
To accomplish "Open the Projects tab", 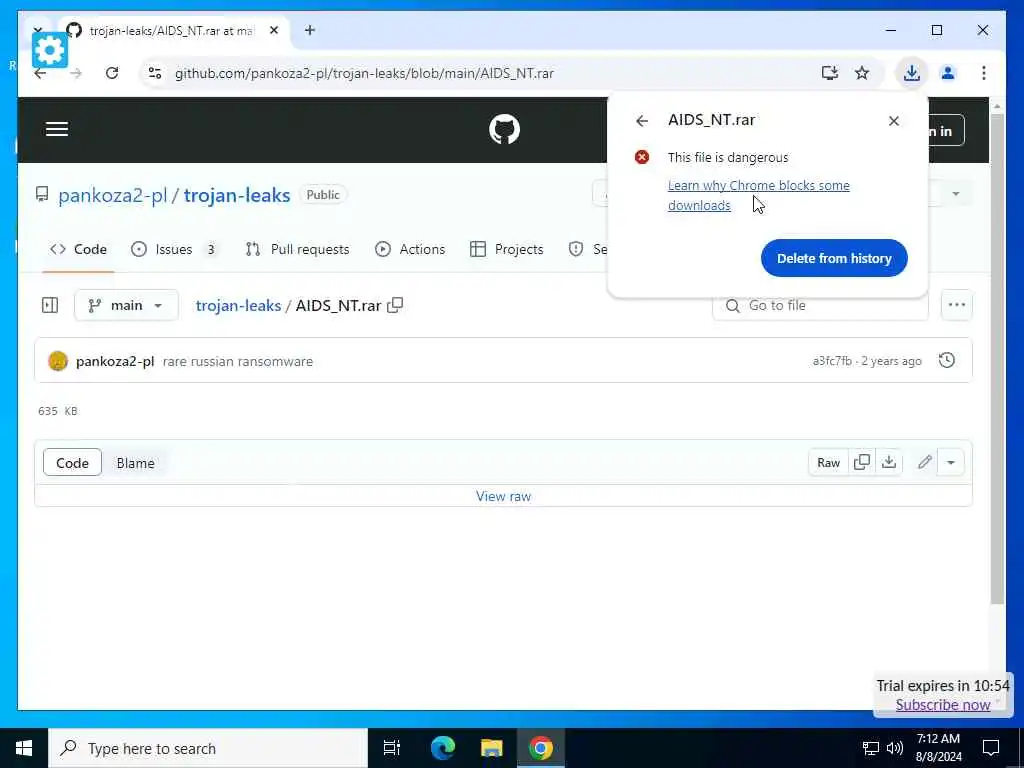I will tap(507, 249).
